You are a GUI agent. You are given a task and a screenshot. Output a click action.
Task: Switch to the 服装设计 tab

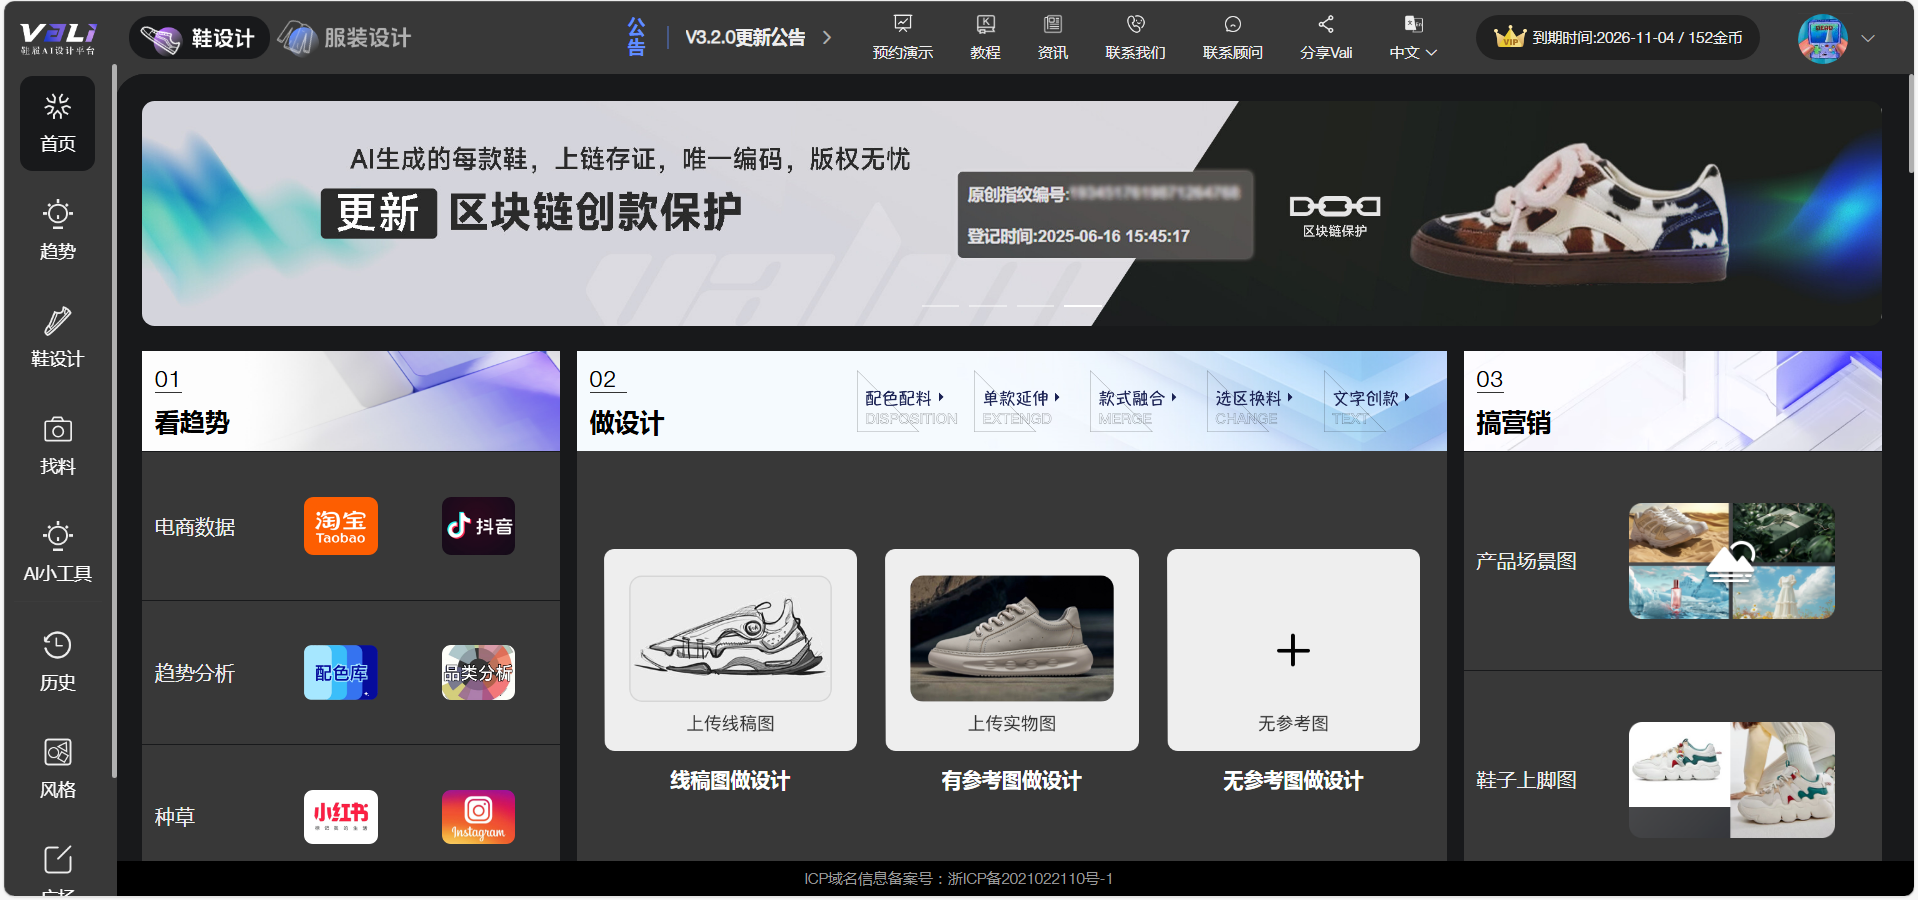344,37
